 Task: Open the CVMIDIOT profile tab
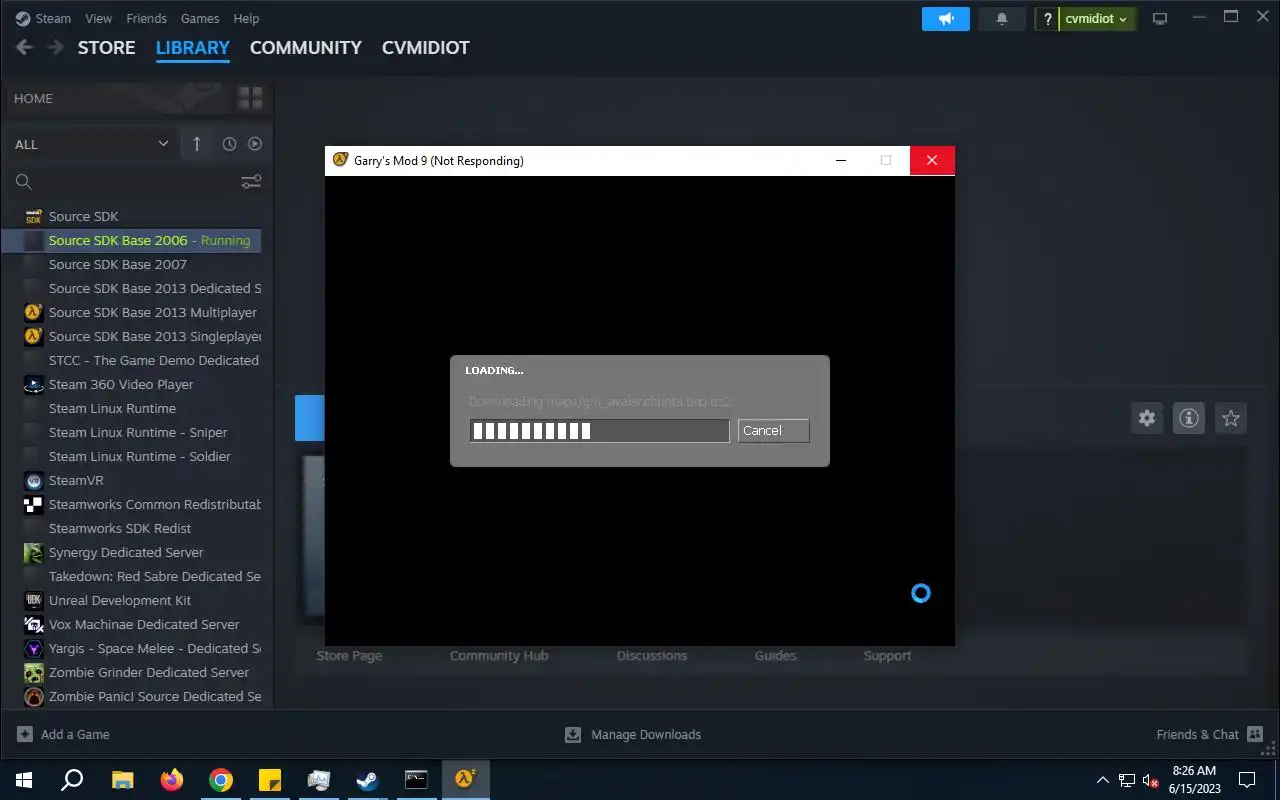click(425, 47)
